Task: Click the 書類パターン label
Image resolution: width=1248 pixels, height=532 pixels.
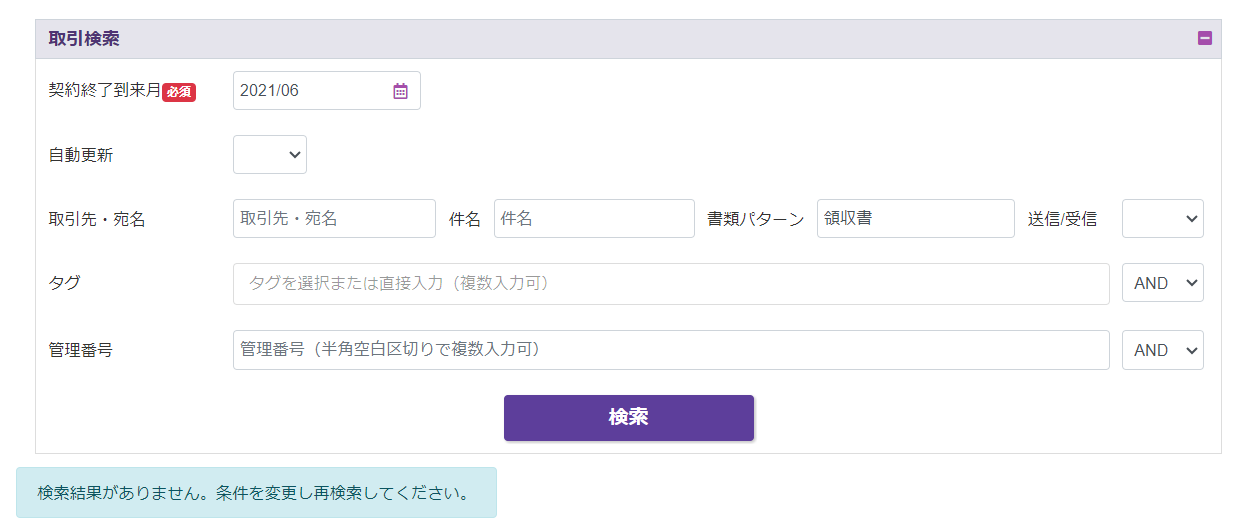Action: (x=755, y=220)
